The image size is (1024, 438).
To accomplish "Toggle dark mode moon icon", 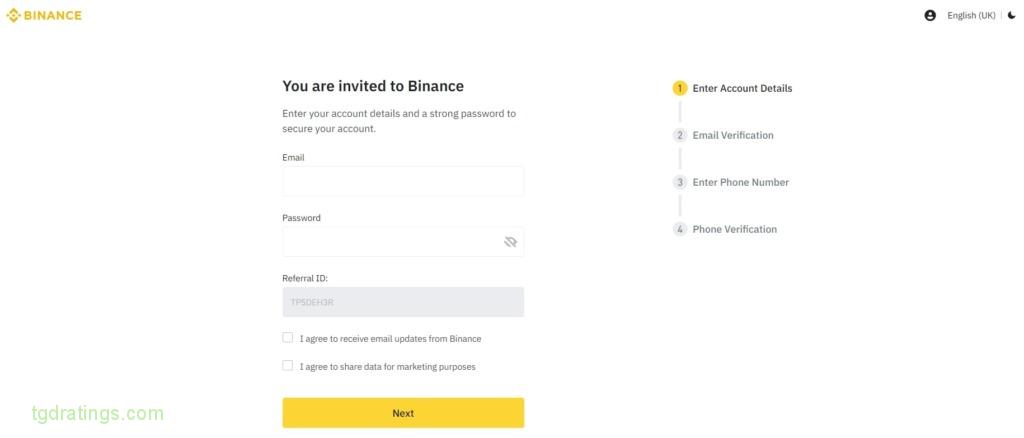I will pos(1012,15).
